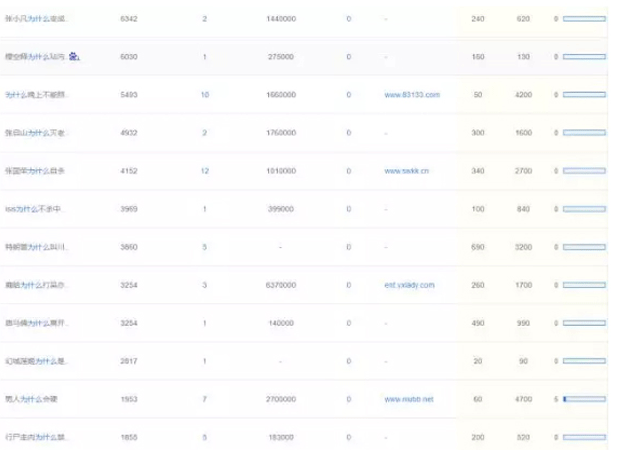Open the 张国荣为什么自杀 keyword link
Image resolution: width=640 pixels, height=452 pixels.
[36, 171]
